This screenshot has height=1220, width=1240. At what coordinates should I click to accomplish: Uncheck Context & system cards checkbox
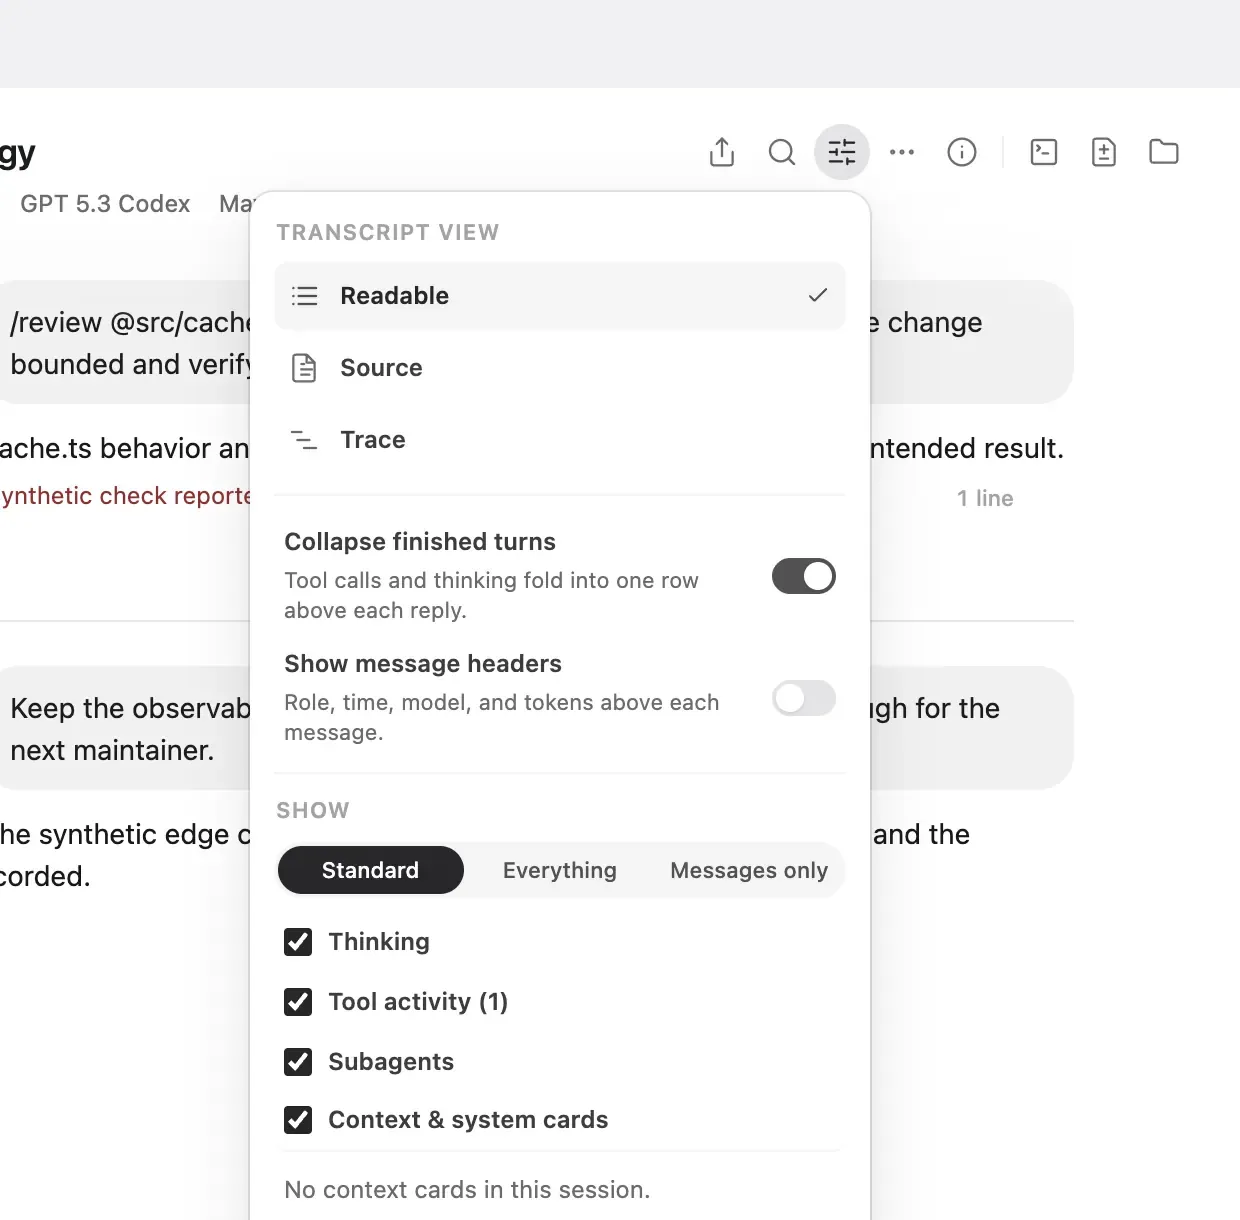pyautogui.click(x=298, y=1120)
